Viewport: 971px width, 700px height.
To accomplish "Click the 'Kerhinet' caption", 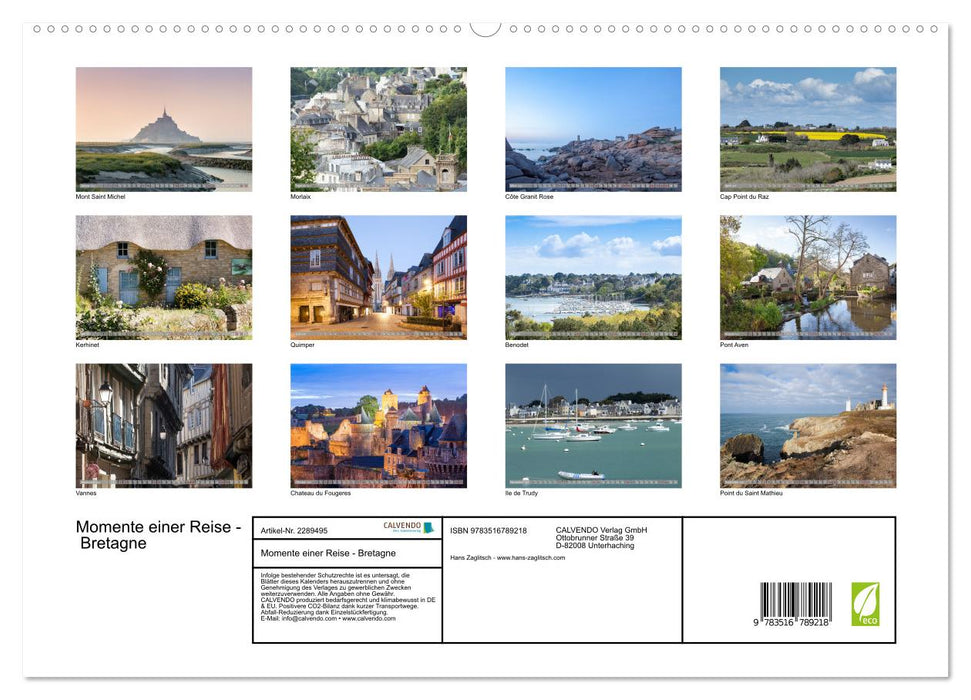I will coord(87,344).
